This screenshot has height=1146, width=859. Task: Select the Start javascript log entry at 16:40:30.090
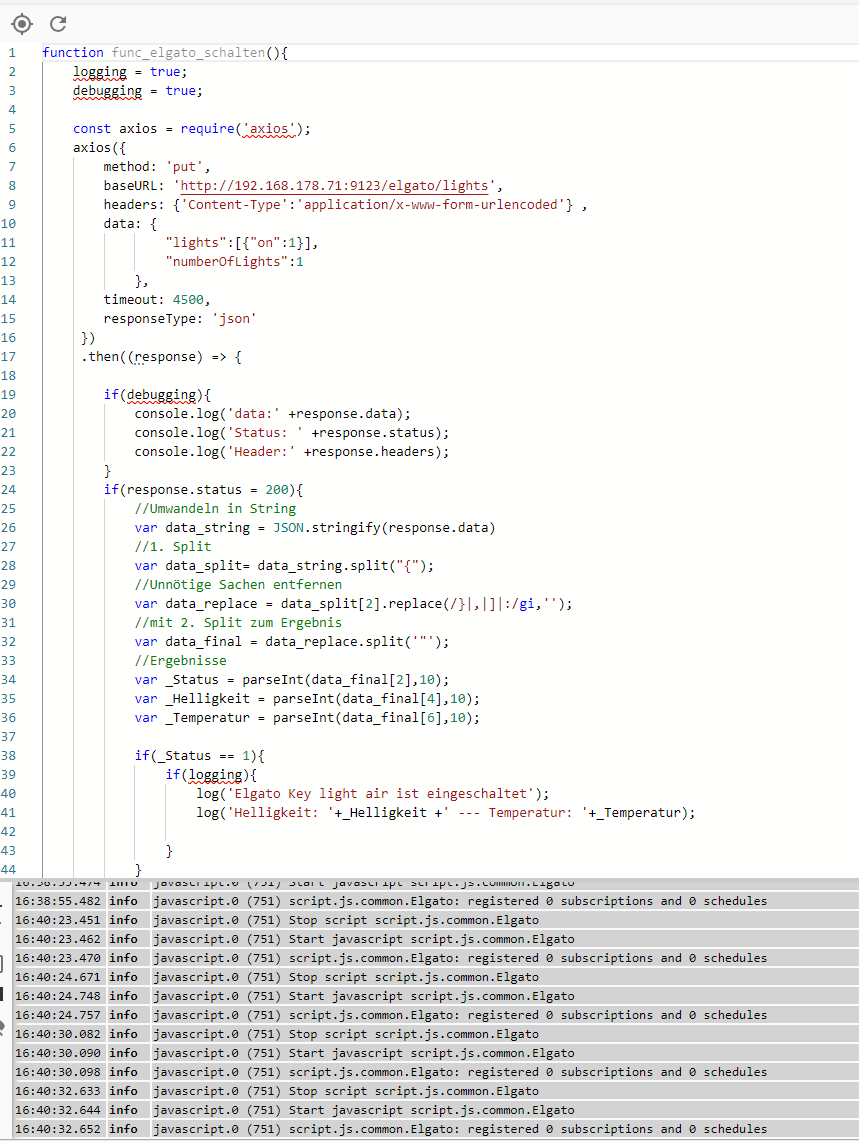click(436, 1053)
